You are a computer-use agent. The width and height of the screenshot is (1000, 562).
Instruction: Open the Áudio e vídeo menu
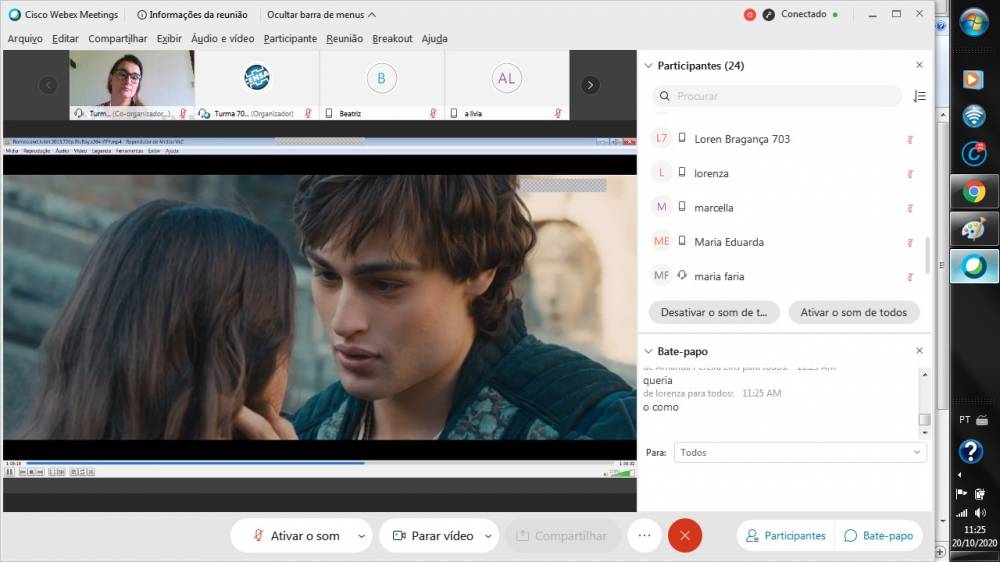pyautogui.click(x=222, y=39)
